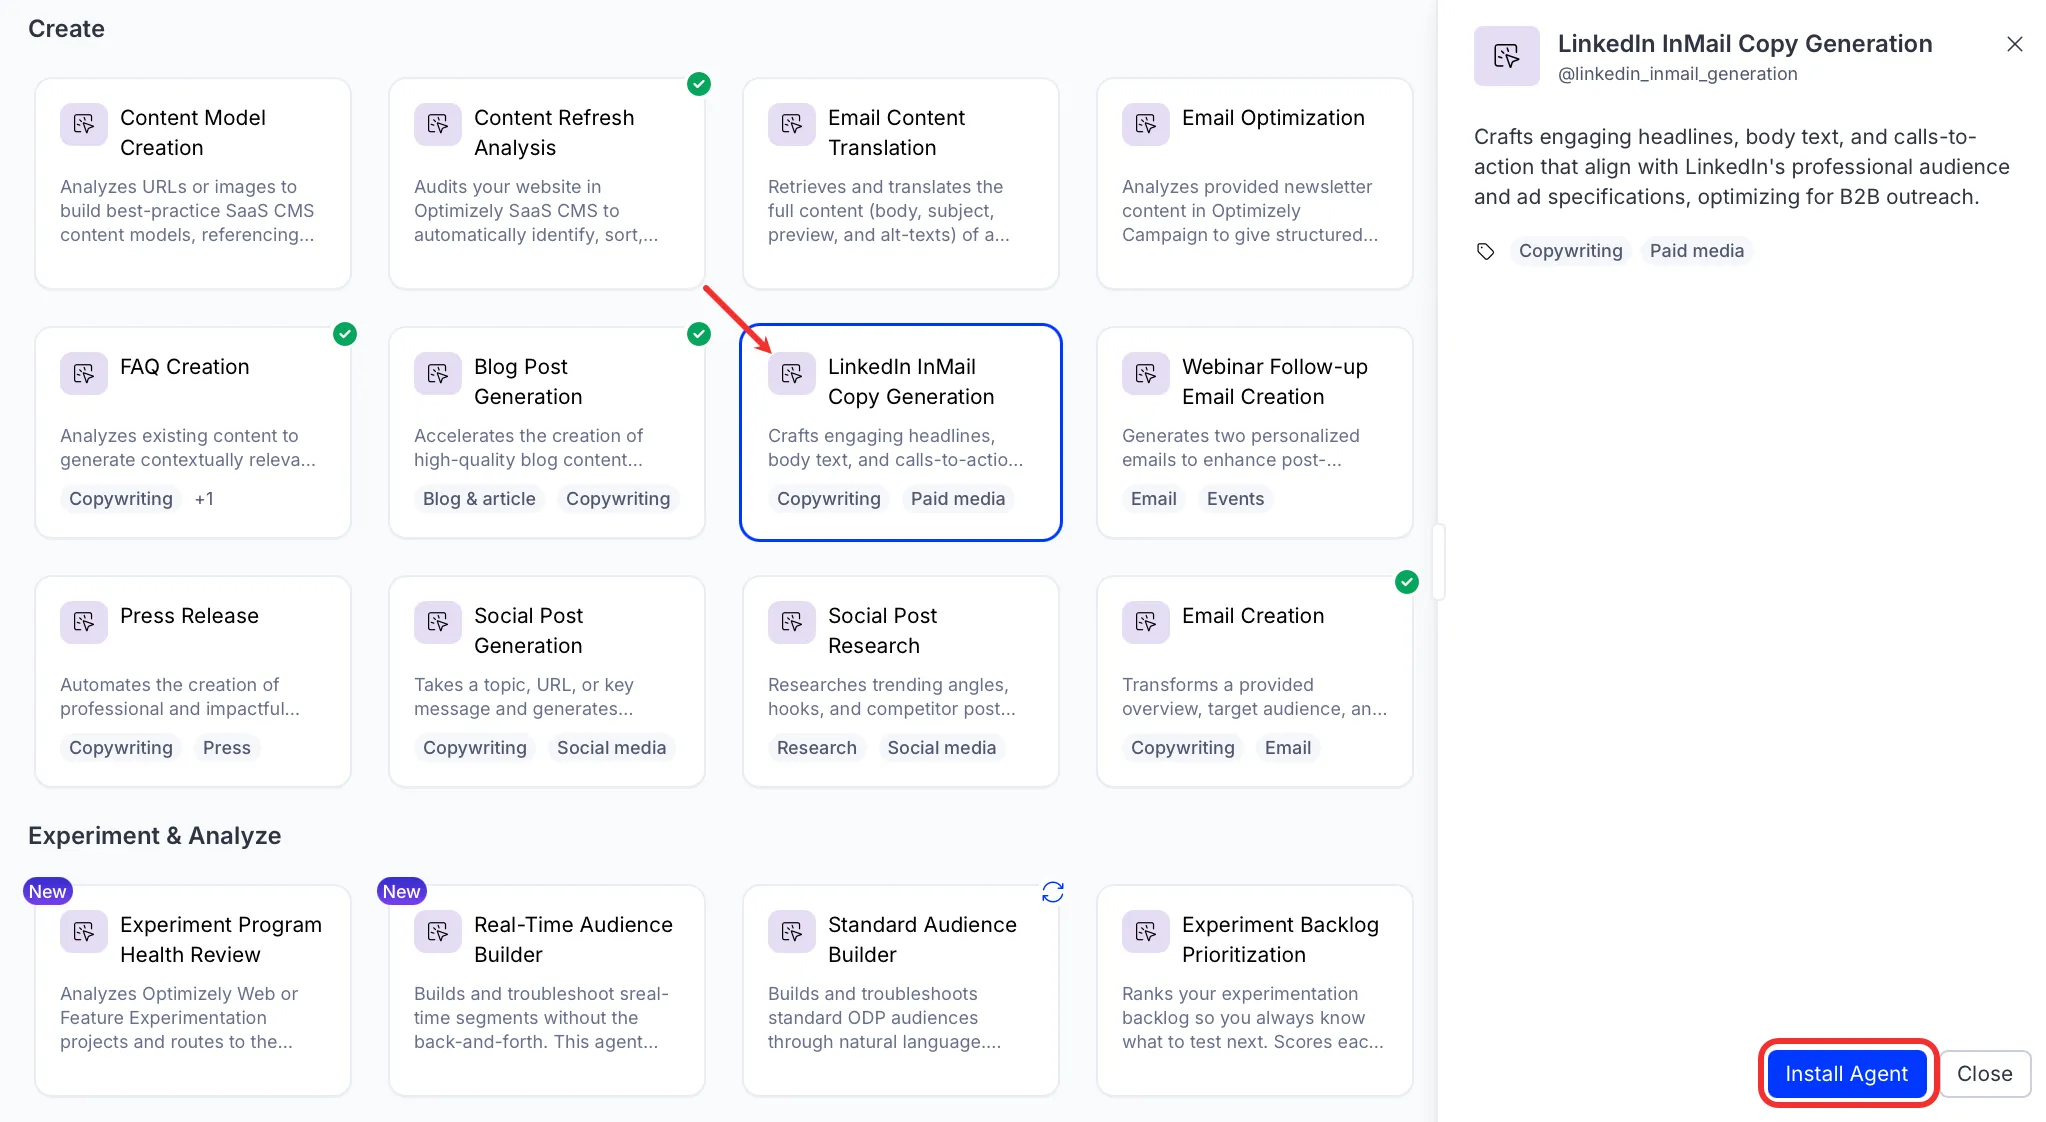
Task: Click the Content Model Creation agent icon
Action: (84, 124)
